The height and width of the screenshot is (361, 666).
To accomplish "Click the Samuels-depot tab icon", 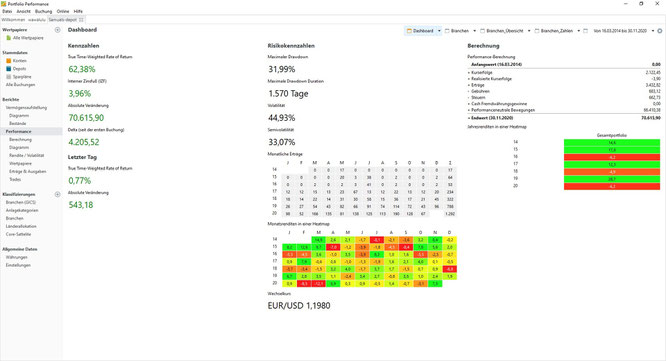I will (x=81, y=20).
